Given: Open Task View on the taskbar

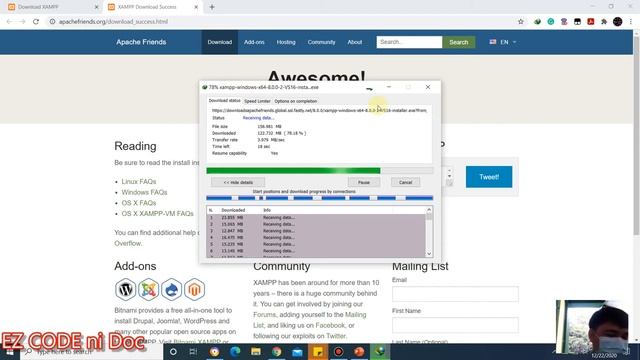Looking at the screenshot, I should [193, 351].
